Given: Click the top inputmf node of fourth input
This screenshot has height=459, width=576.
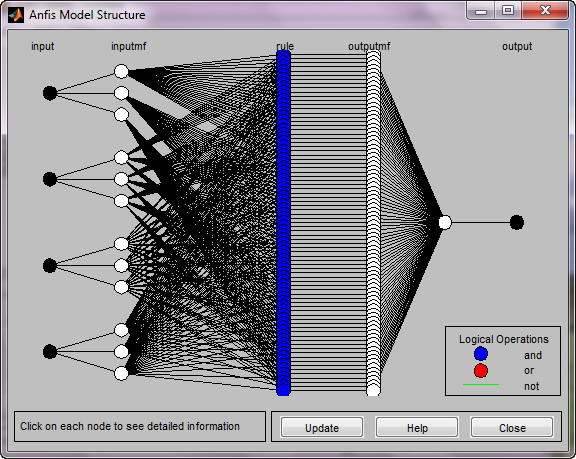Looking at the screenshot, I should (x=121, y=330).
